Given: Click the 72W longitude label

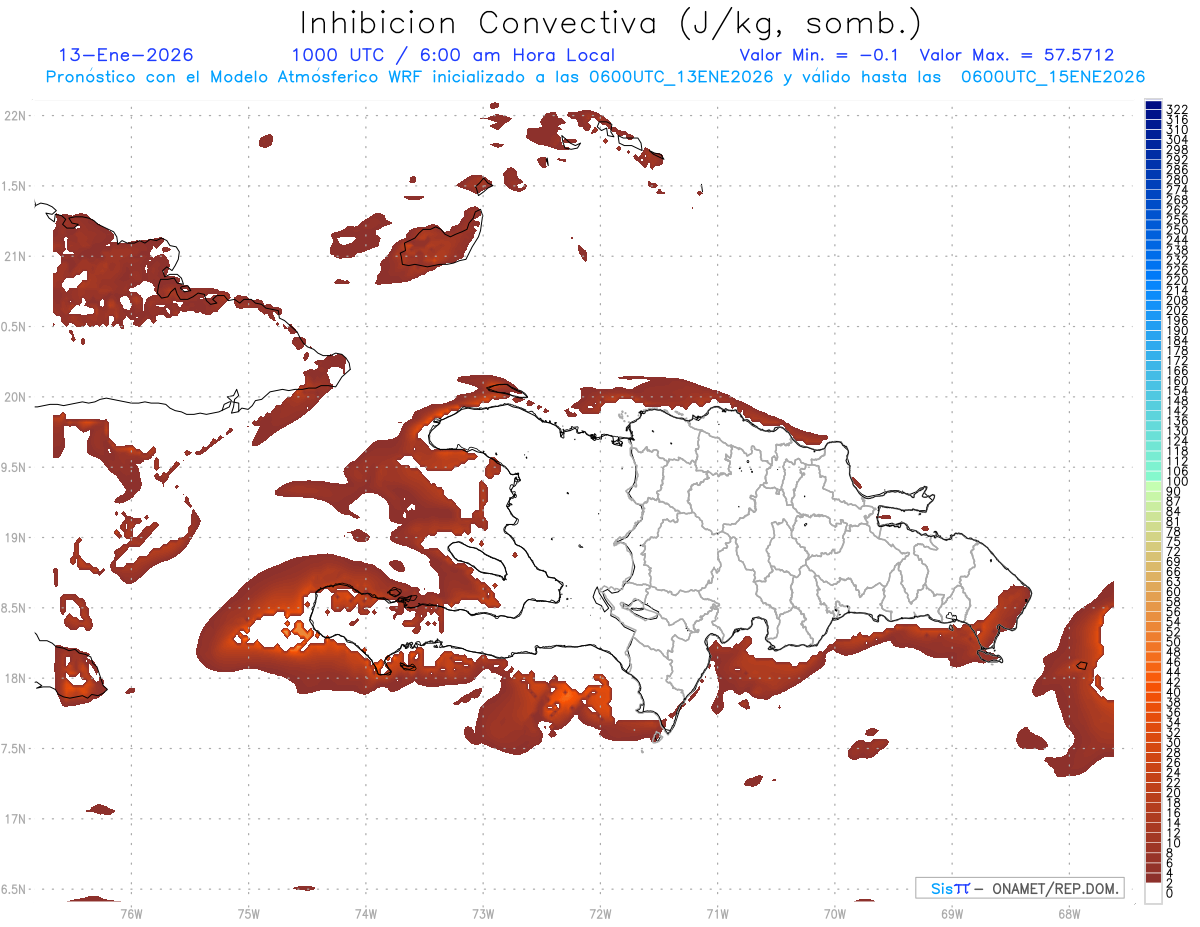Looking at the screenshot, I should click(x=600, y=913).
